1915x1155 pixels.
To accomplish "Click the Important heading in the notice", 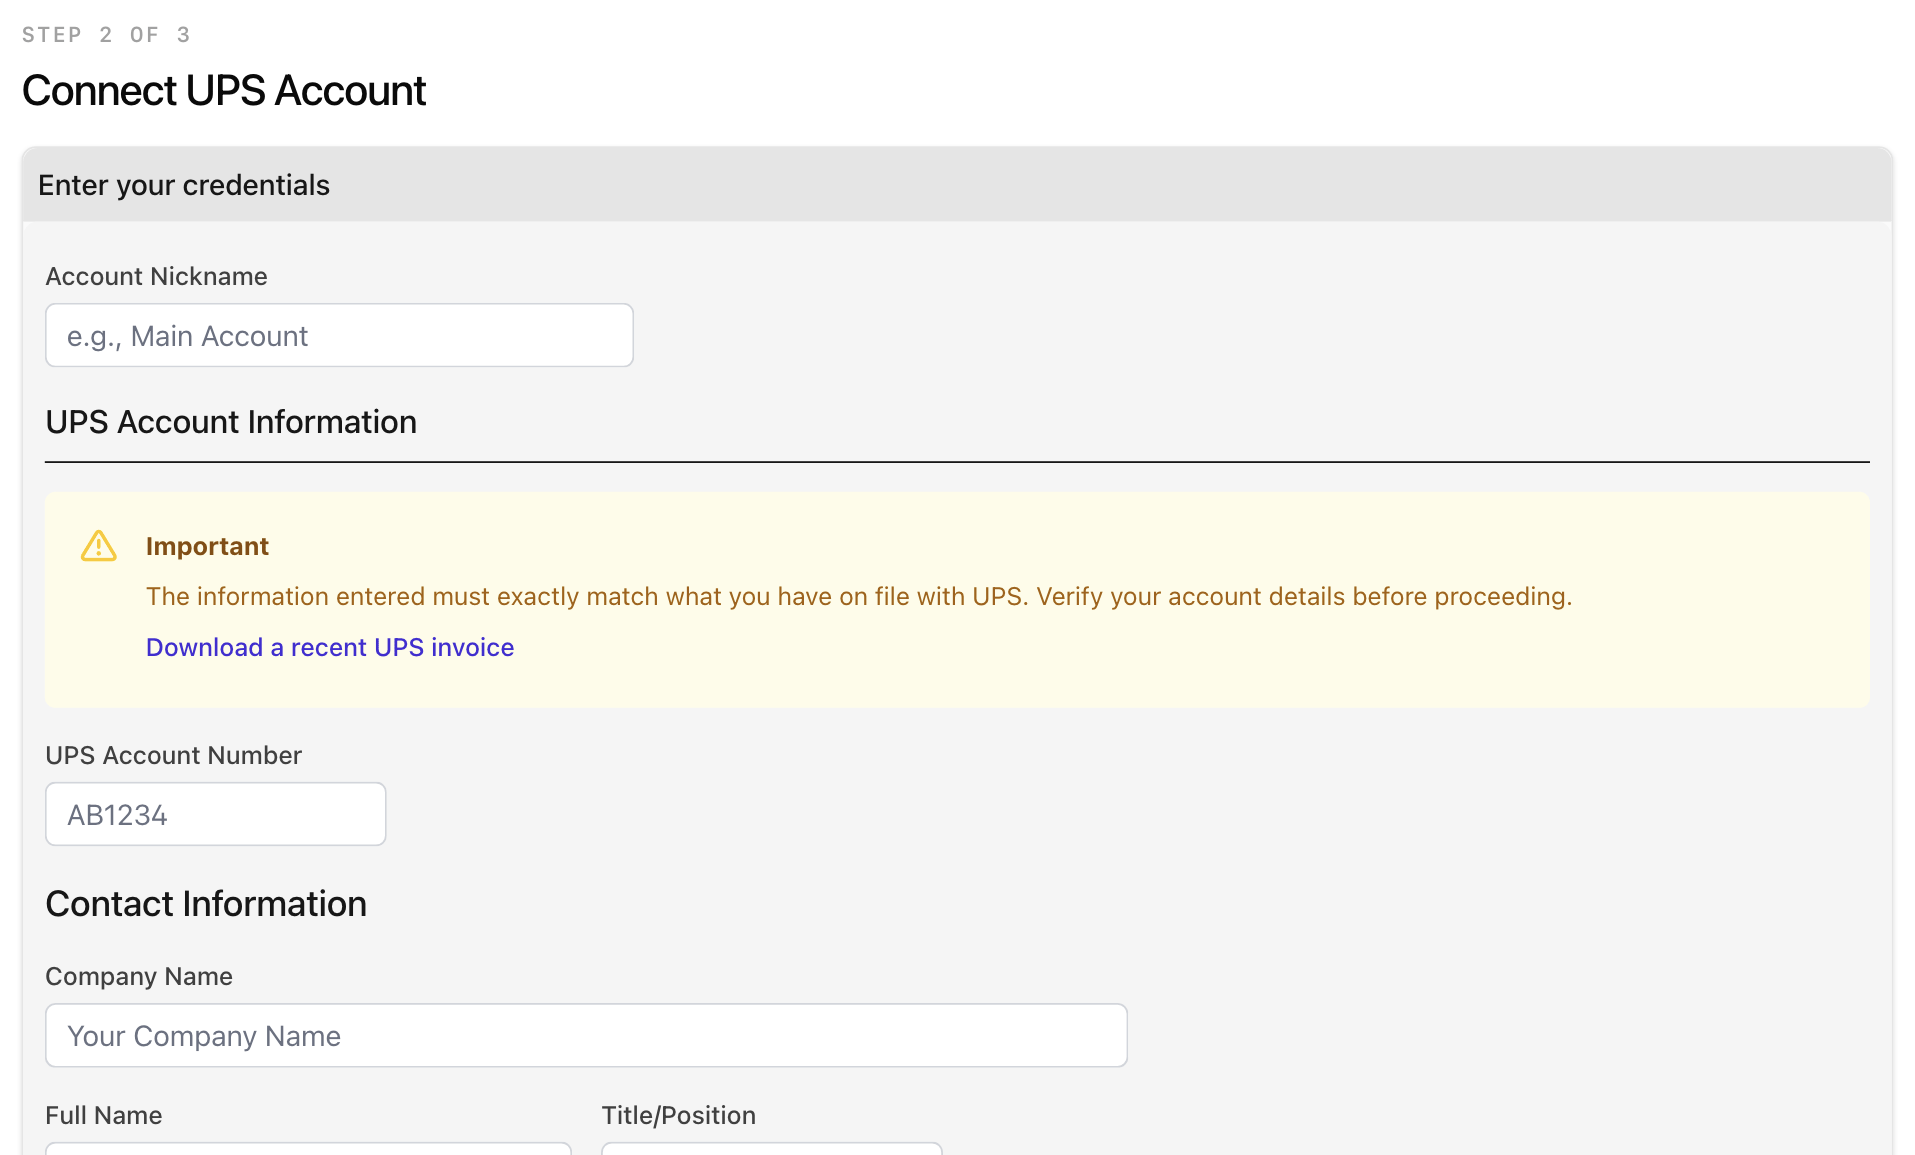I will pos(207,546).
